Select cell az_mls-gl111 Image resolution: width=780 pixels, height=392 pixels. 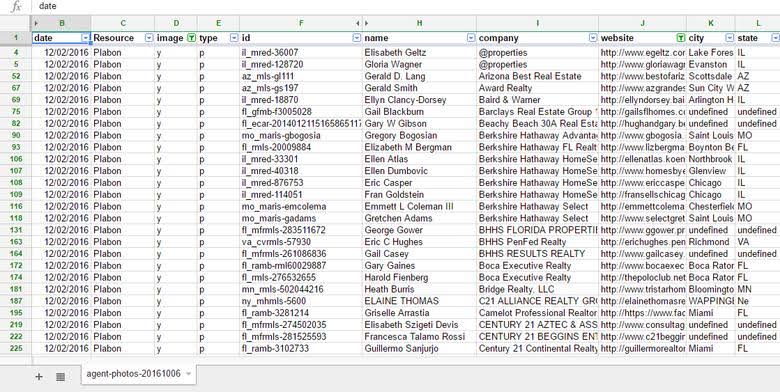(300, 76)
